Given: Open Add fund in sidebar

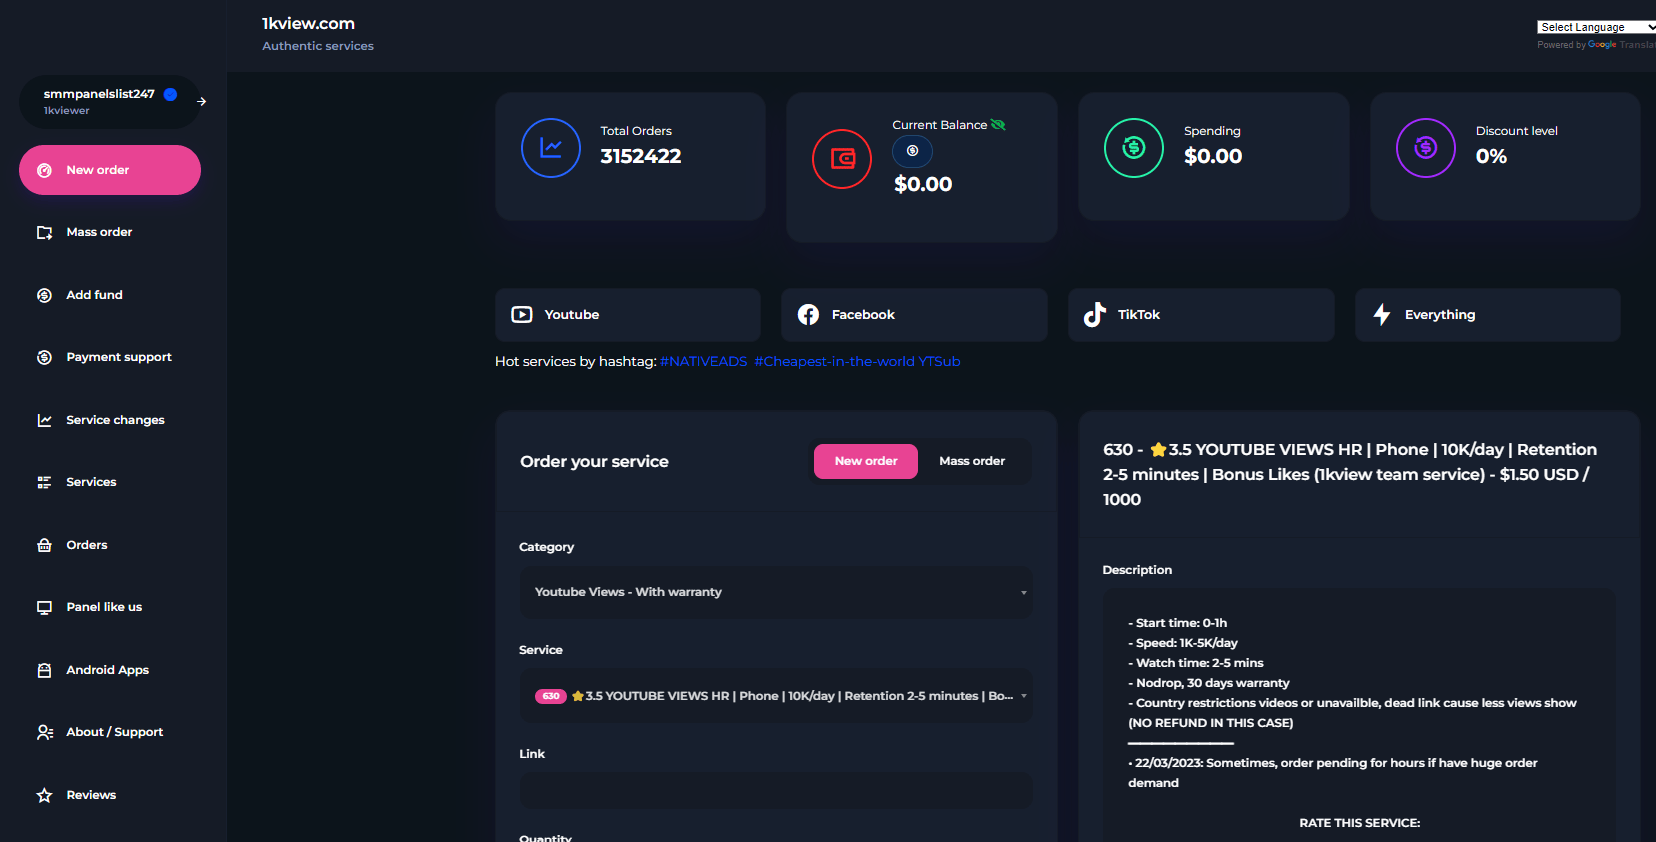Looking at the screenshot, I should [94, 295].
